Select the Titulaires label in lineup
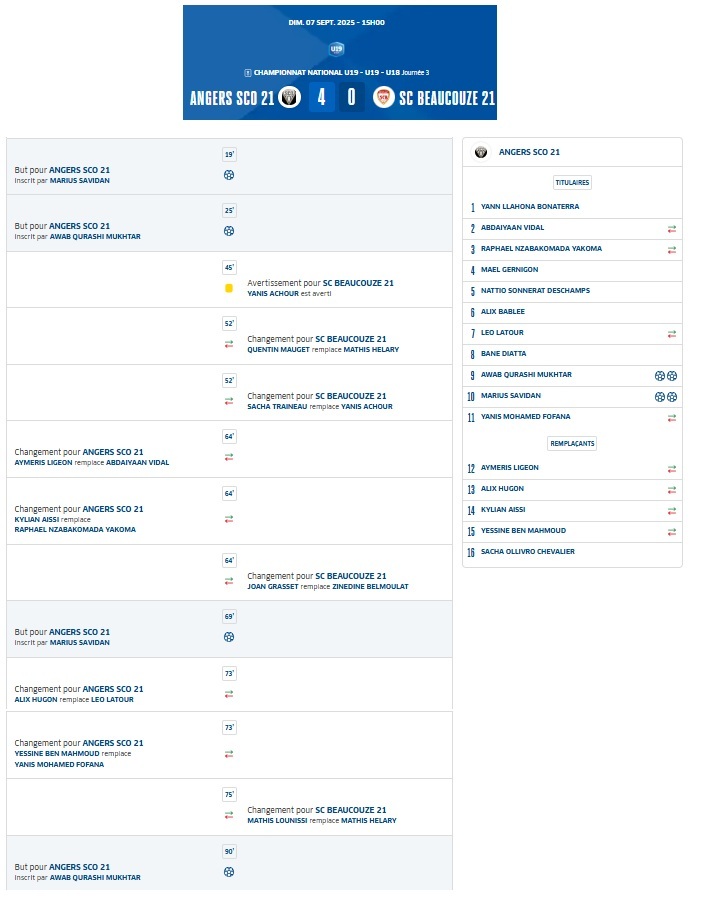This screenshot has width=701, height=902. tap(572, 182)
